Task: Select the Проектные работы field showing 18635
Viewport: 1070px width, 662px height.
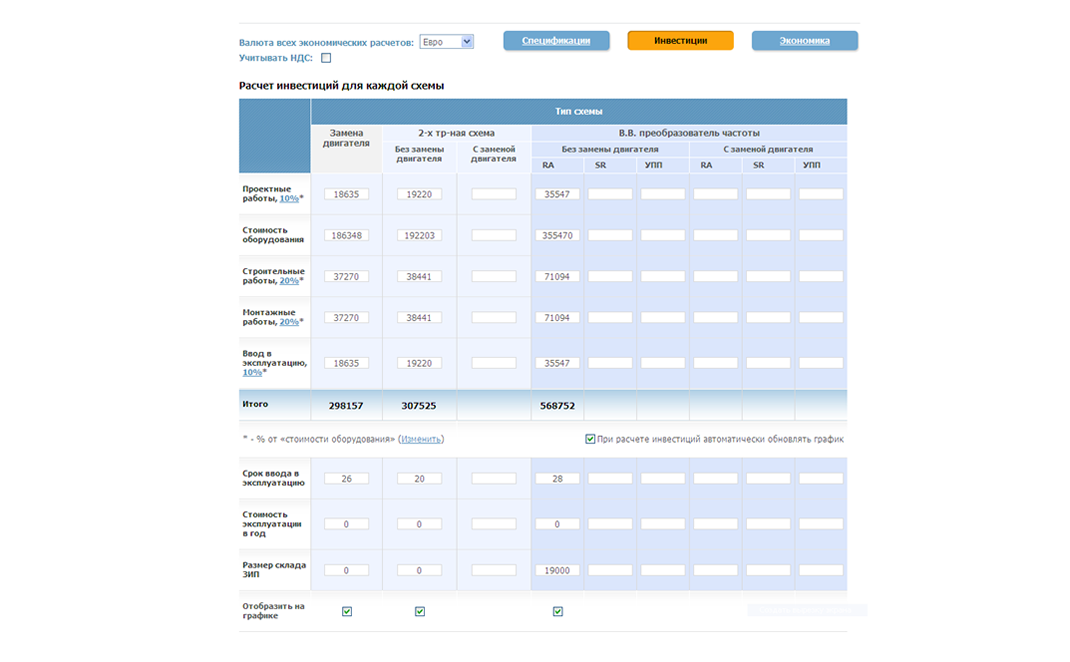Action: tap(346, 194)
